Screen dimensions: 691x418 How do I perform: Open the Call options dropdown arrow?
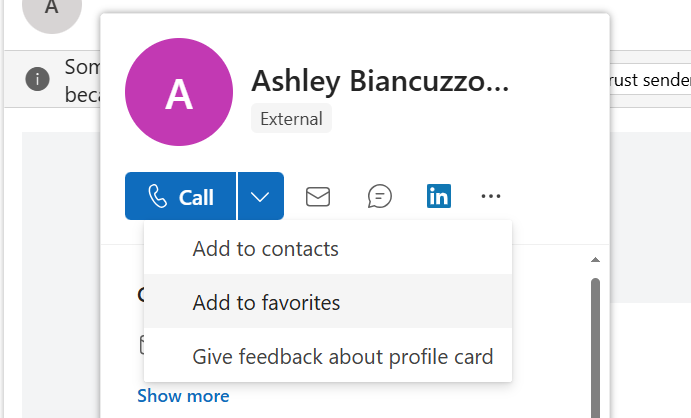pyautogui.click(x=261, y=196)
